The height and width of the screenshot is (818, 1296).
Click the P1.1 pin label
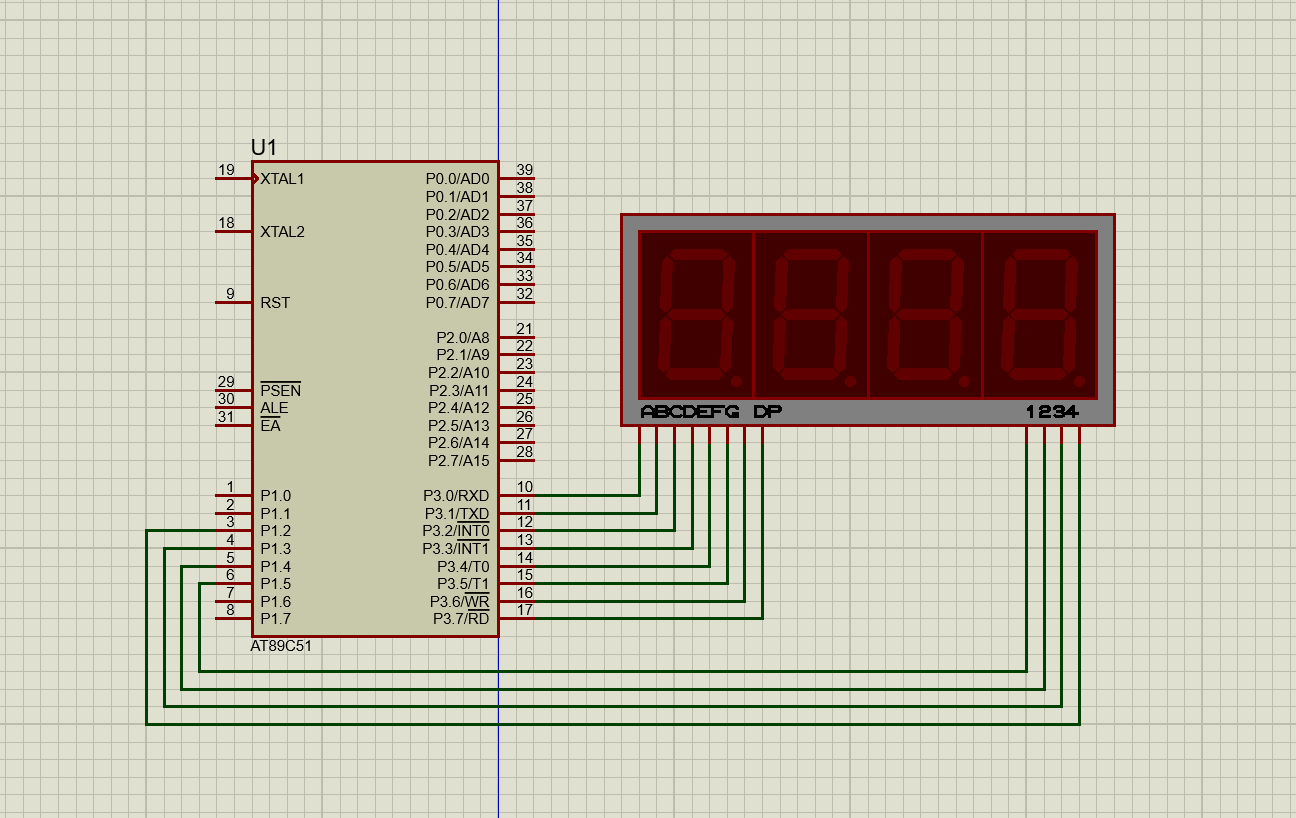[276, 513]
